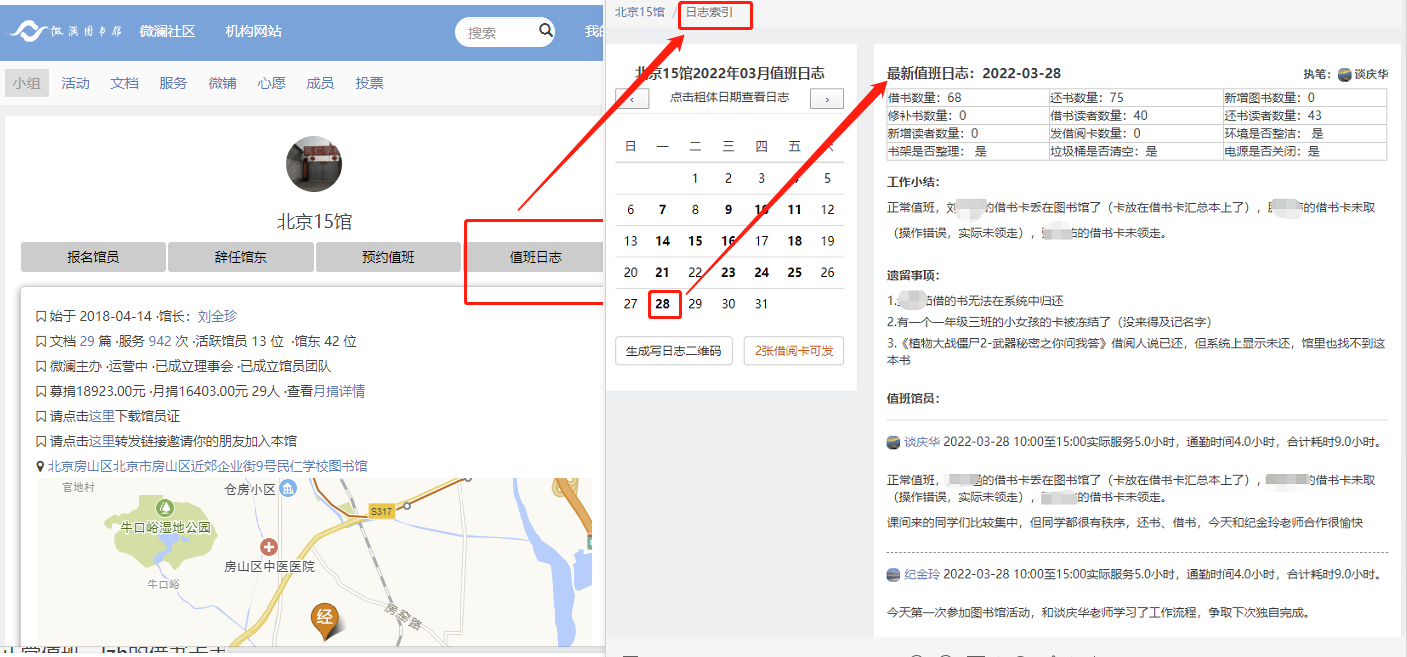The height and width of the screenshot is (657, 1407).
Task: Open the 投票 tab
Action: (x=369, y=83)
